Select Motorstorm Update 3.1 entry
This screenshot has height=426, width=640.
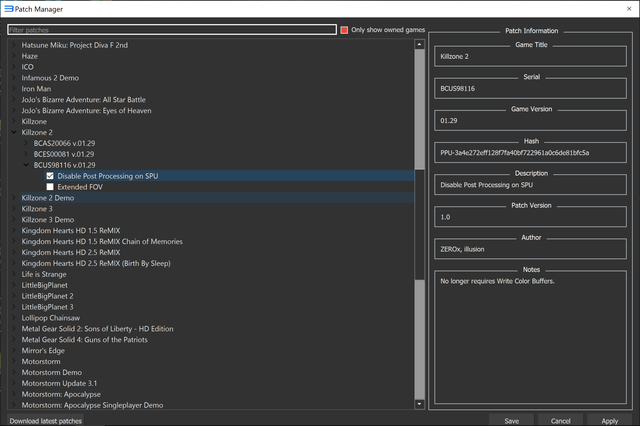click(59, 383)
